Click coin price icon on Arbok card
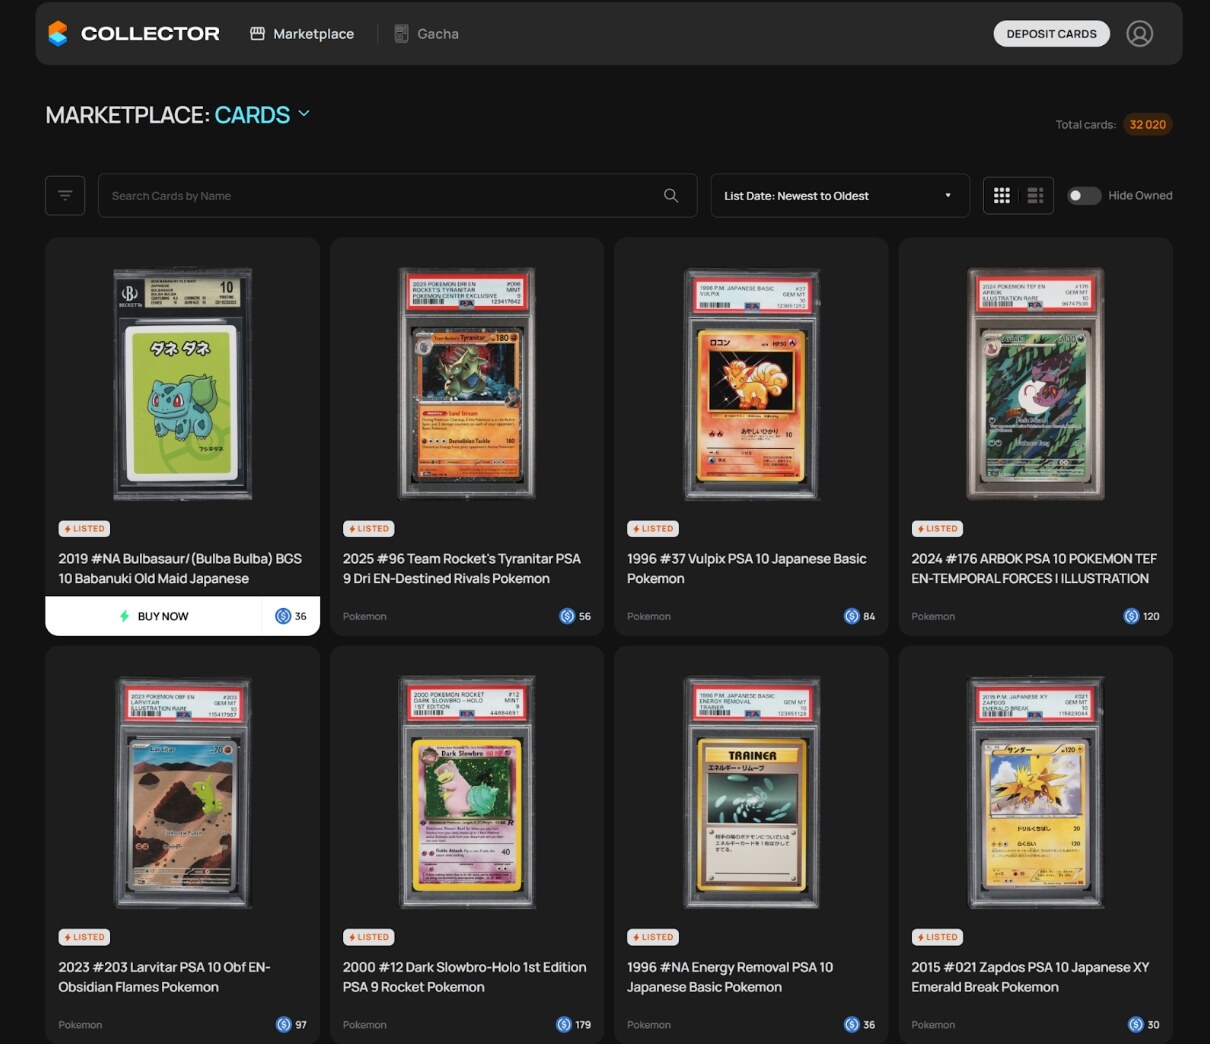This screenshot has width=1210, height=1044. [x=1131, y=616]
